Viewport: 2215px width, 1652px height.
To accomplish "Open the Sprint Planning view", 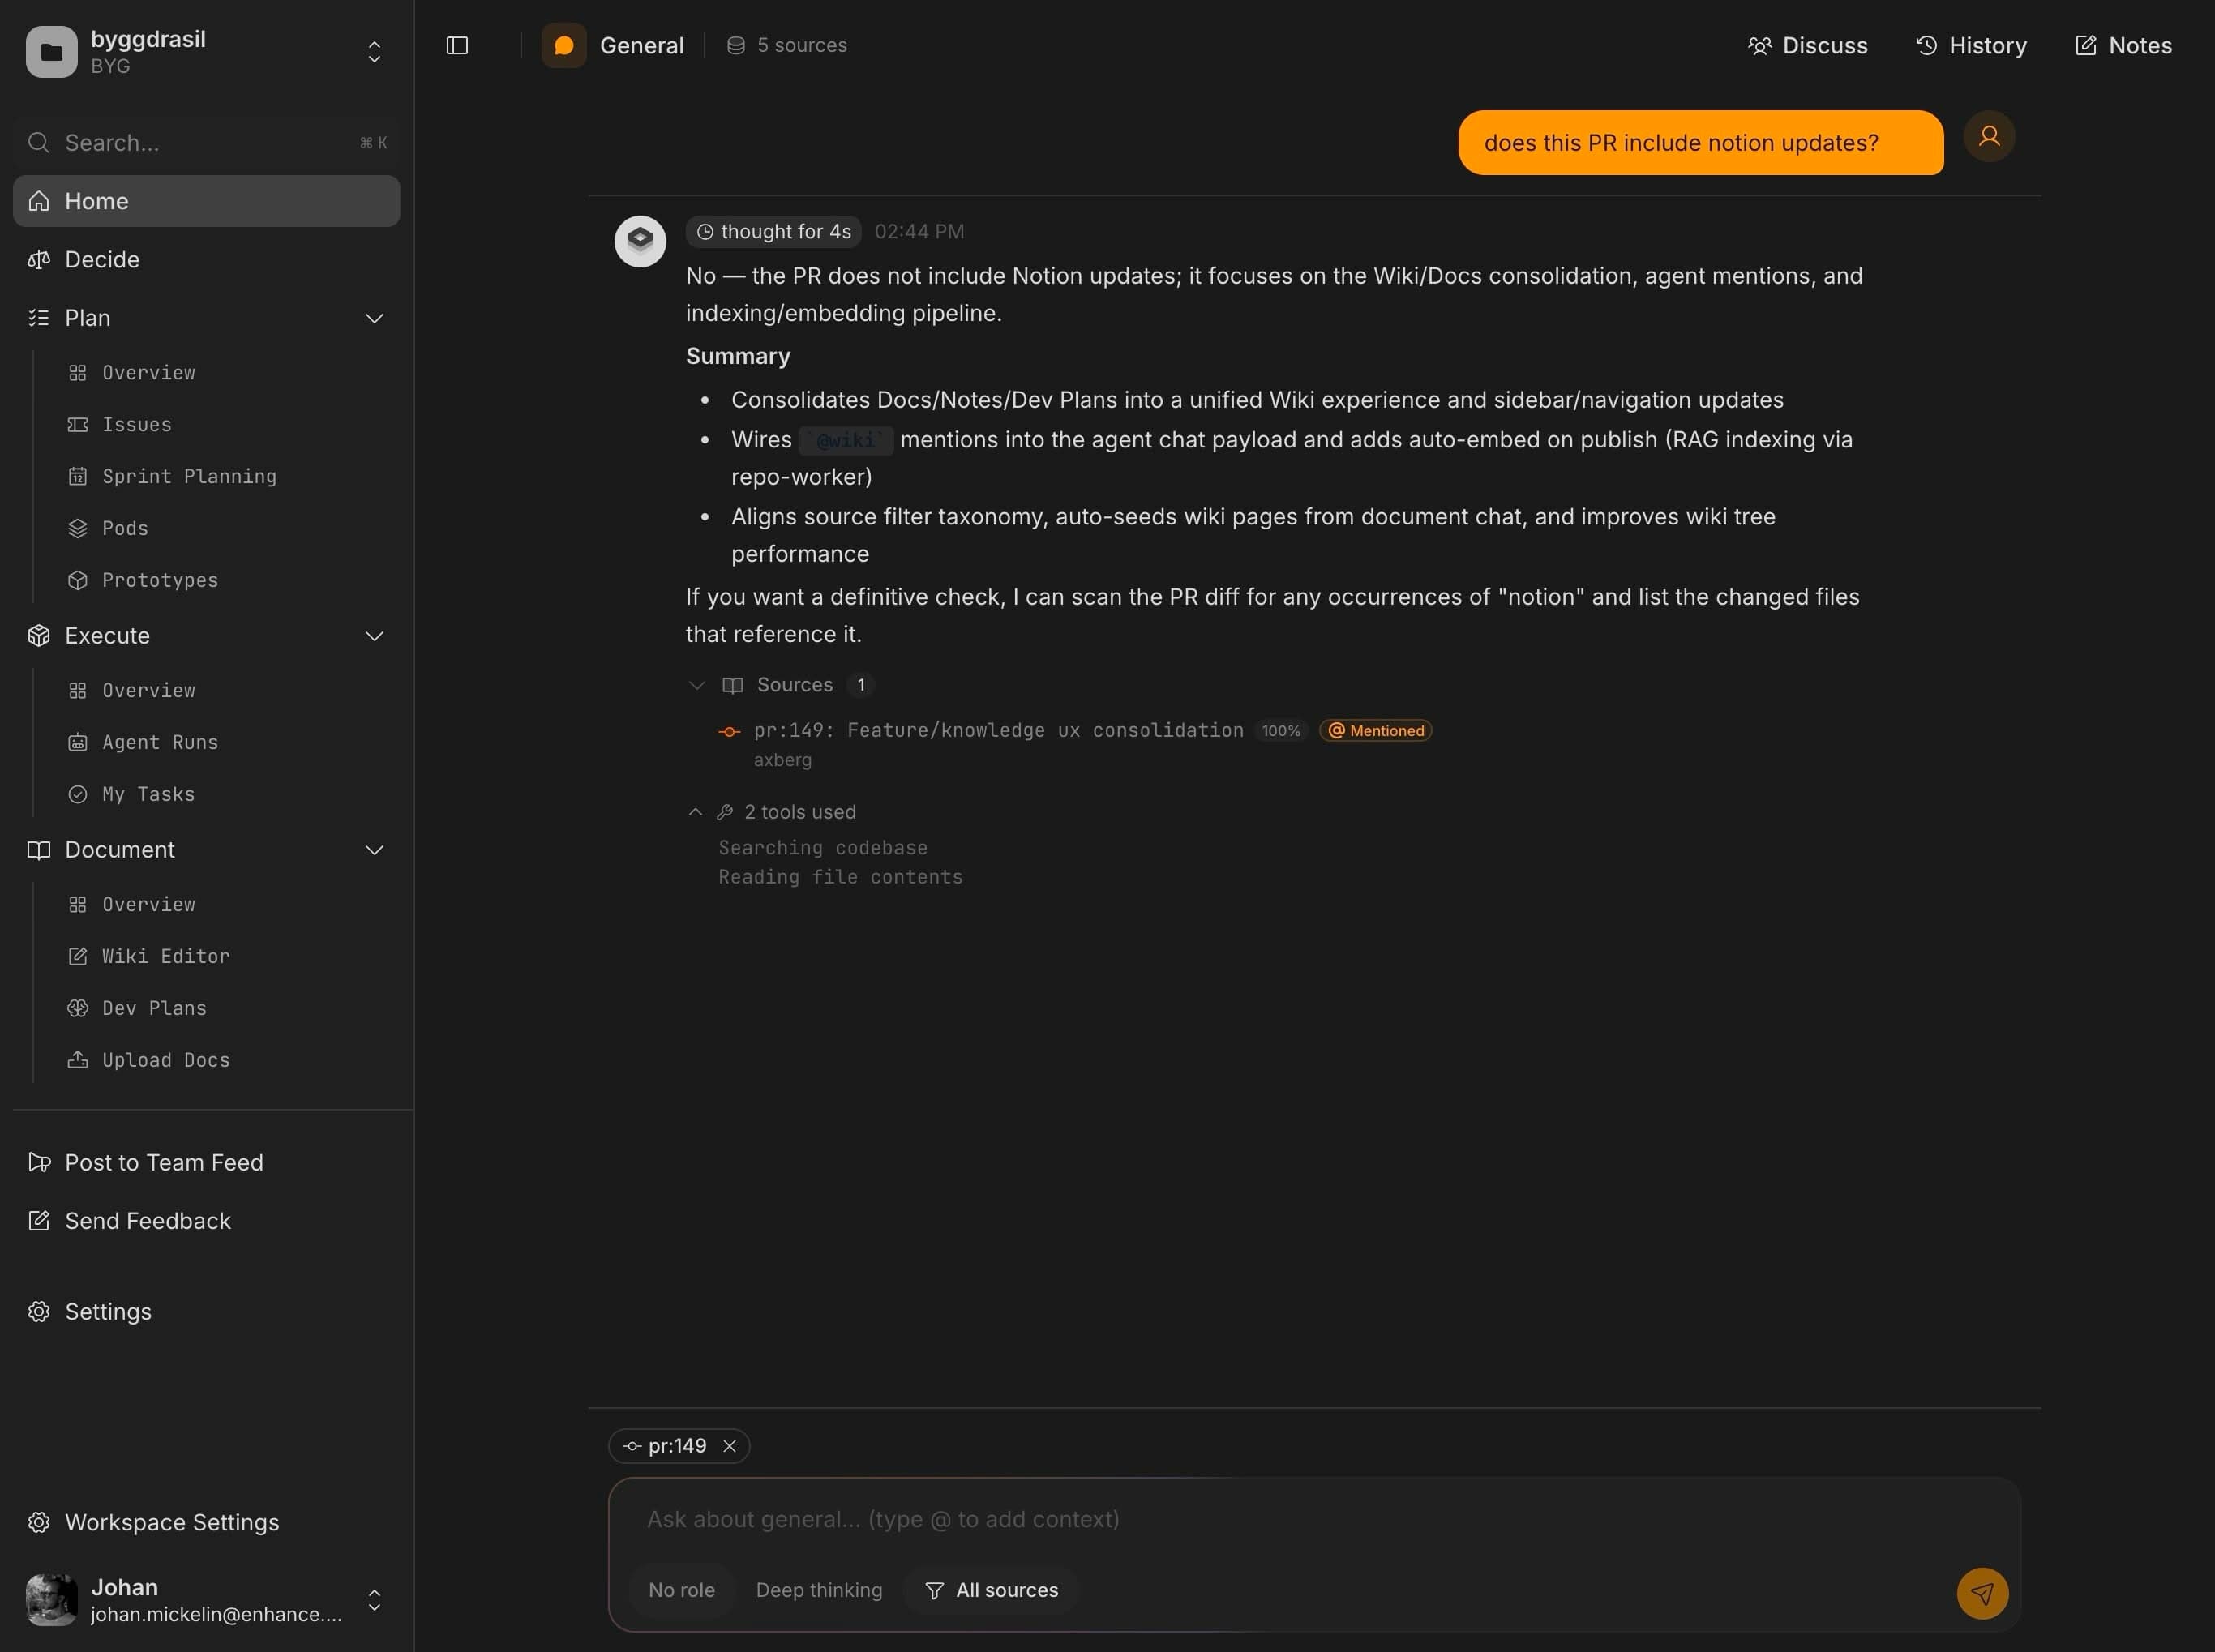I will pos(189,476).
